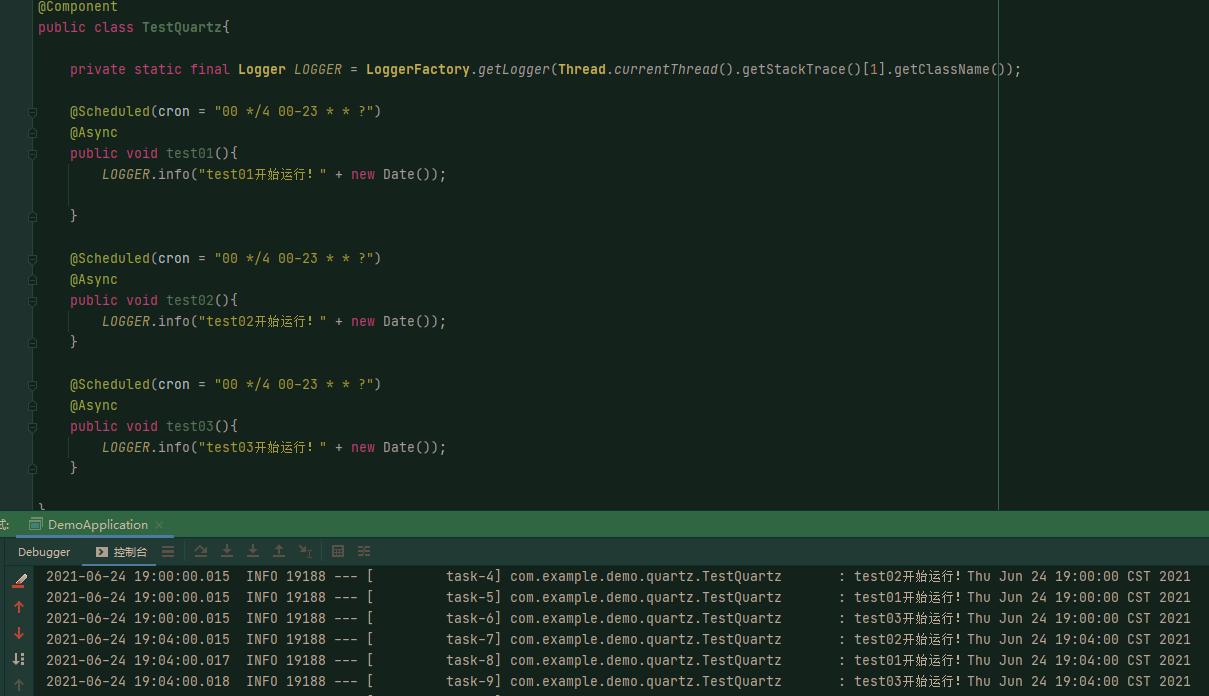Click the @Async annotation above test02
Screen dimensions: 1209x696
pos(94,279)
